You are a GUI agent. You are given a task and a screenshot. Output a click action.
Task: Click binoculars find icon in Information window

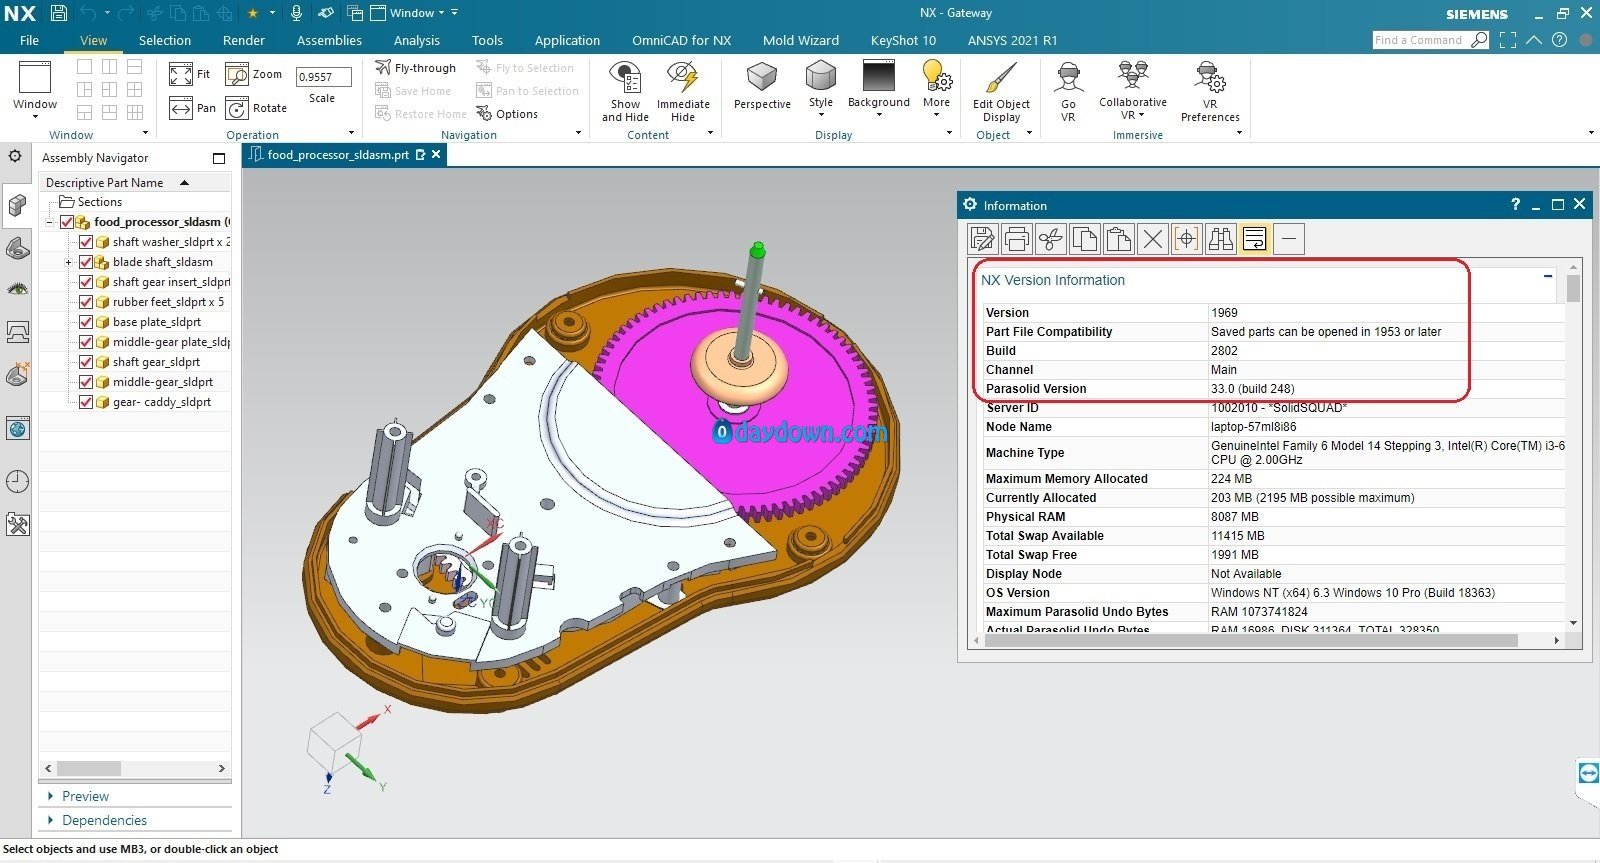[1220, 239]
